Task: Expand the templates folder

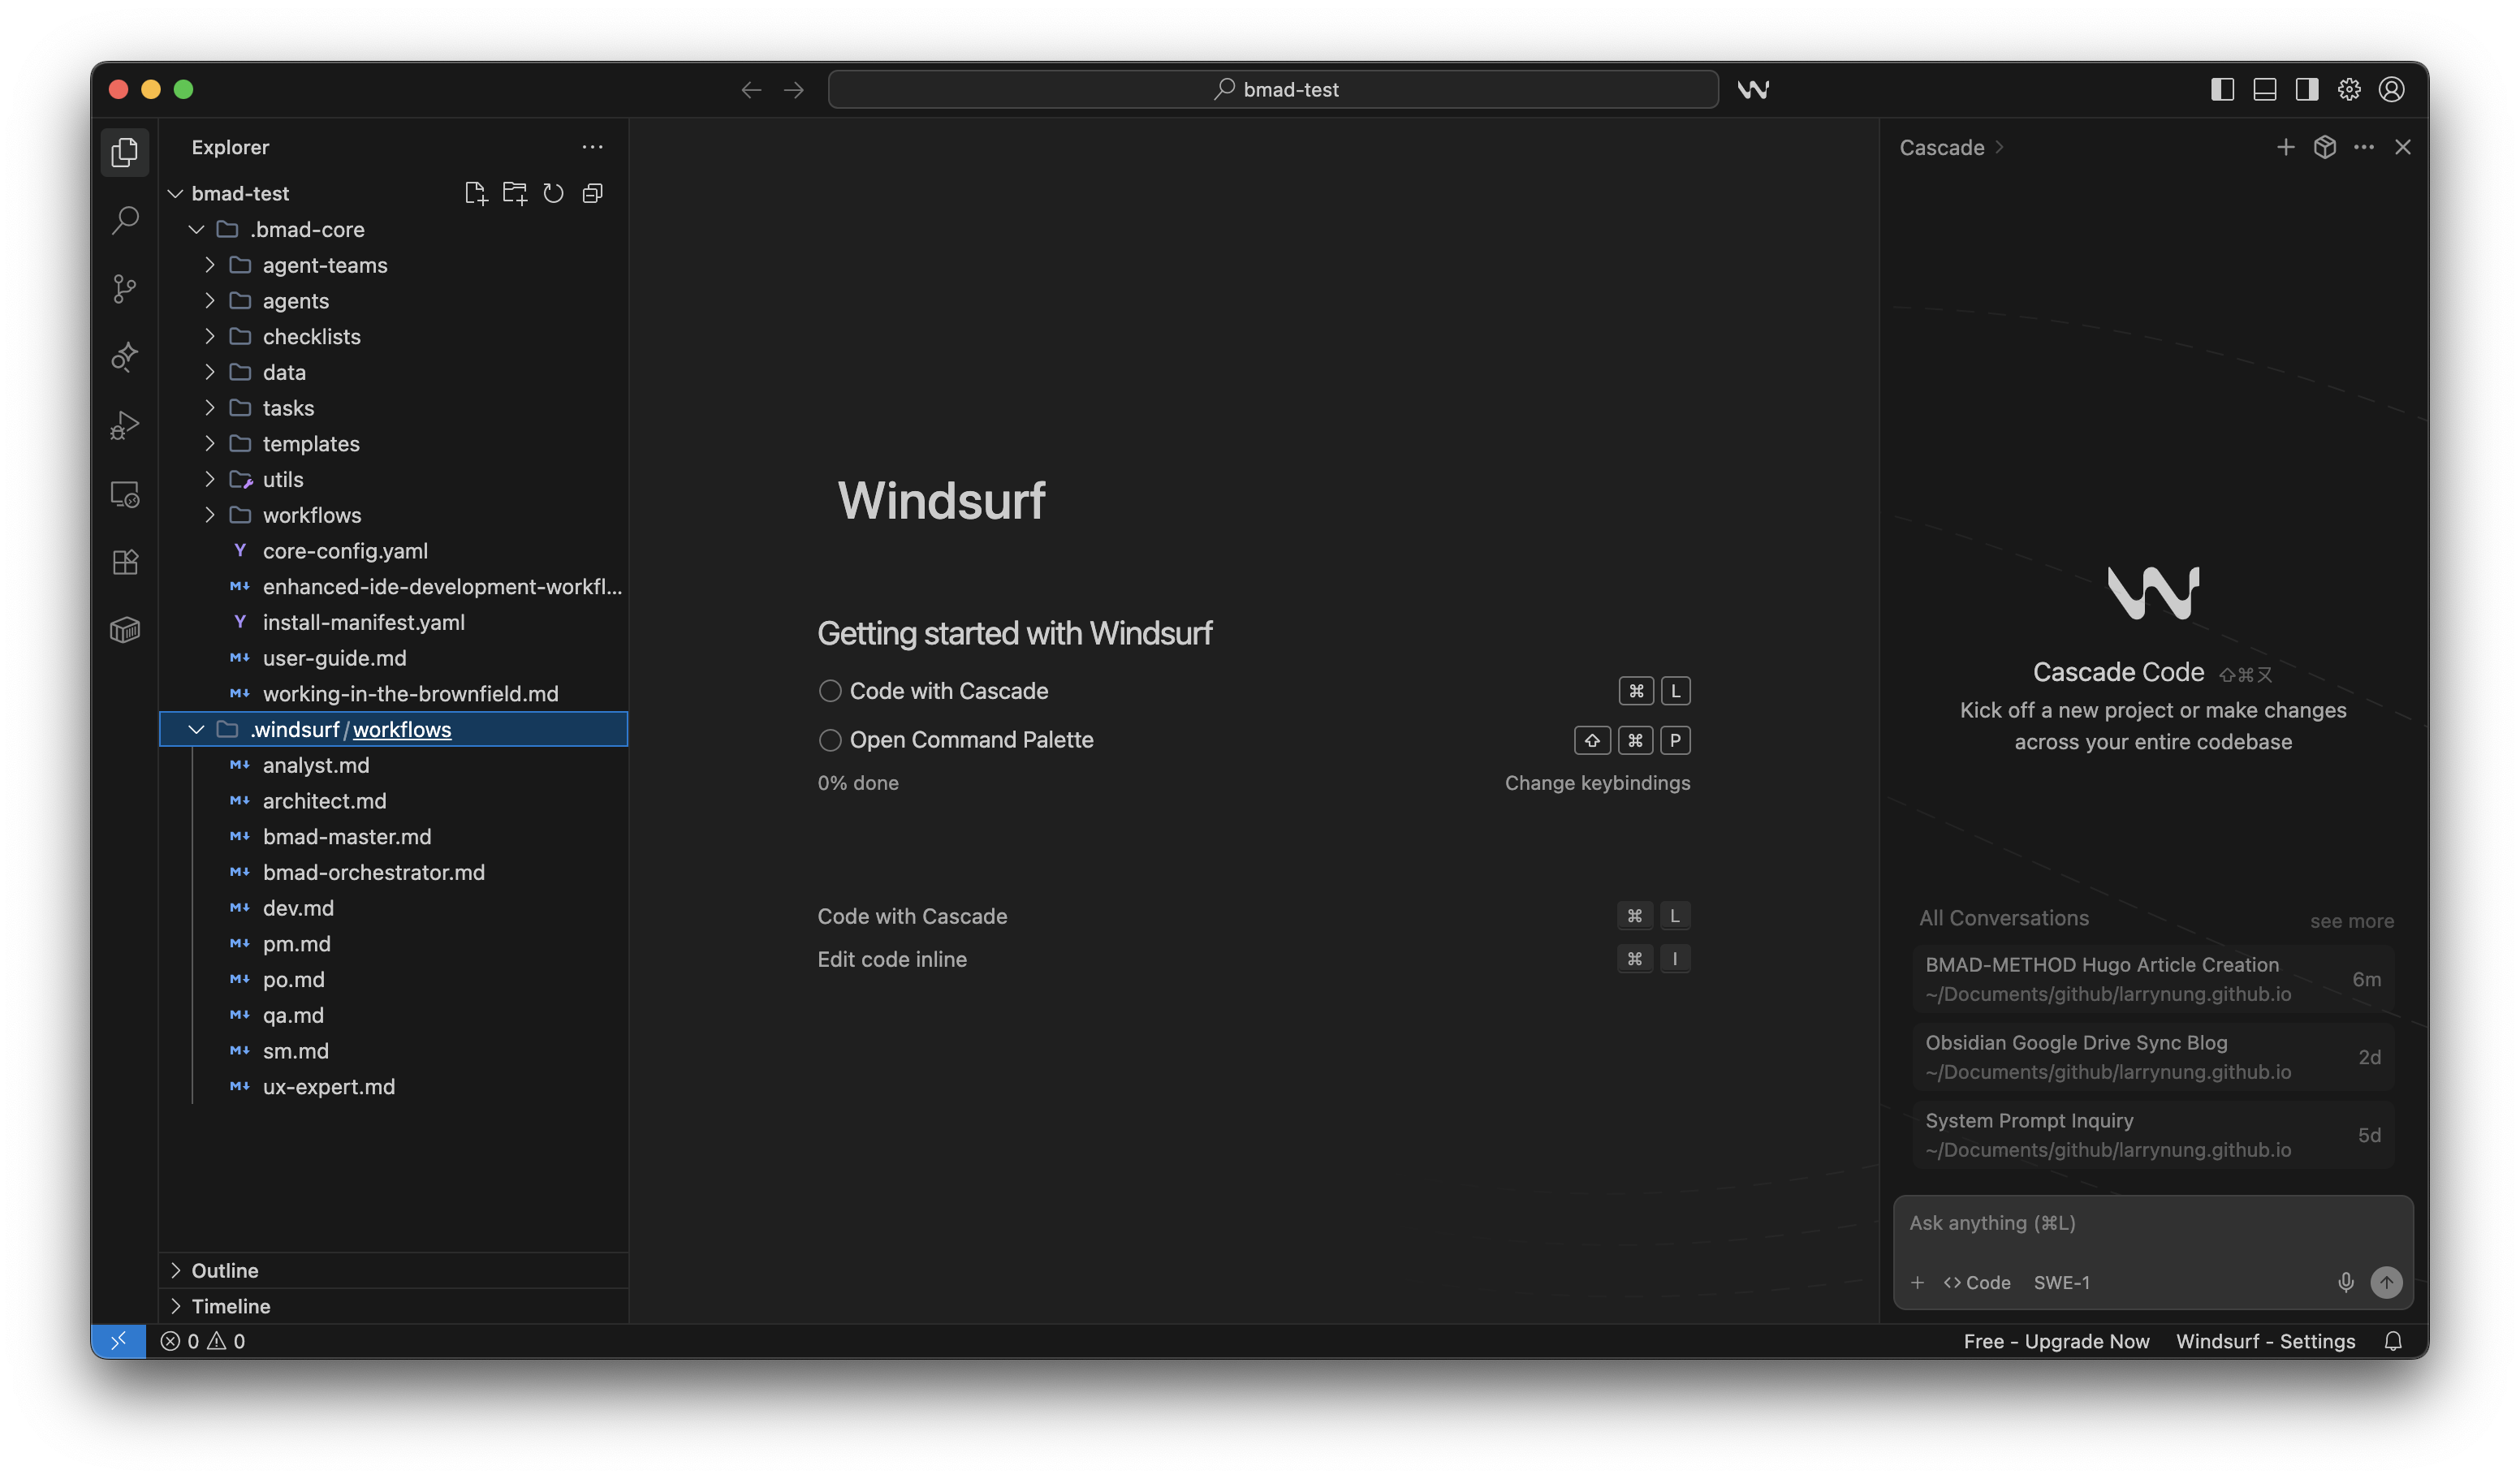Action: point(209,443)
